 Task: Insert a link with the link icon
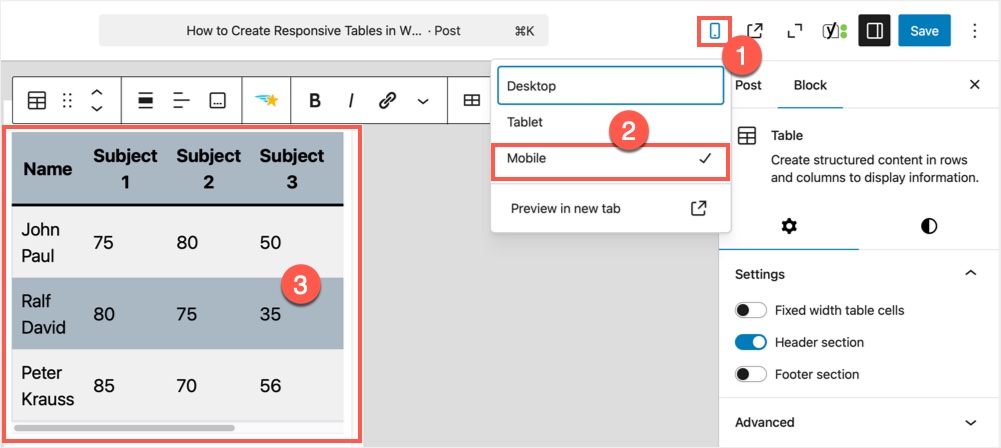click(x=387, y=100)
